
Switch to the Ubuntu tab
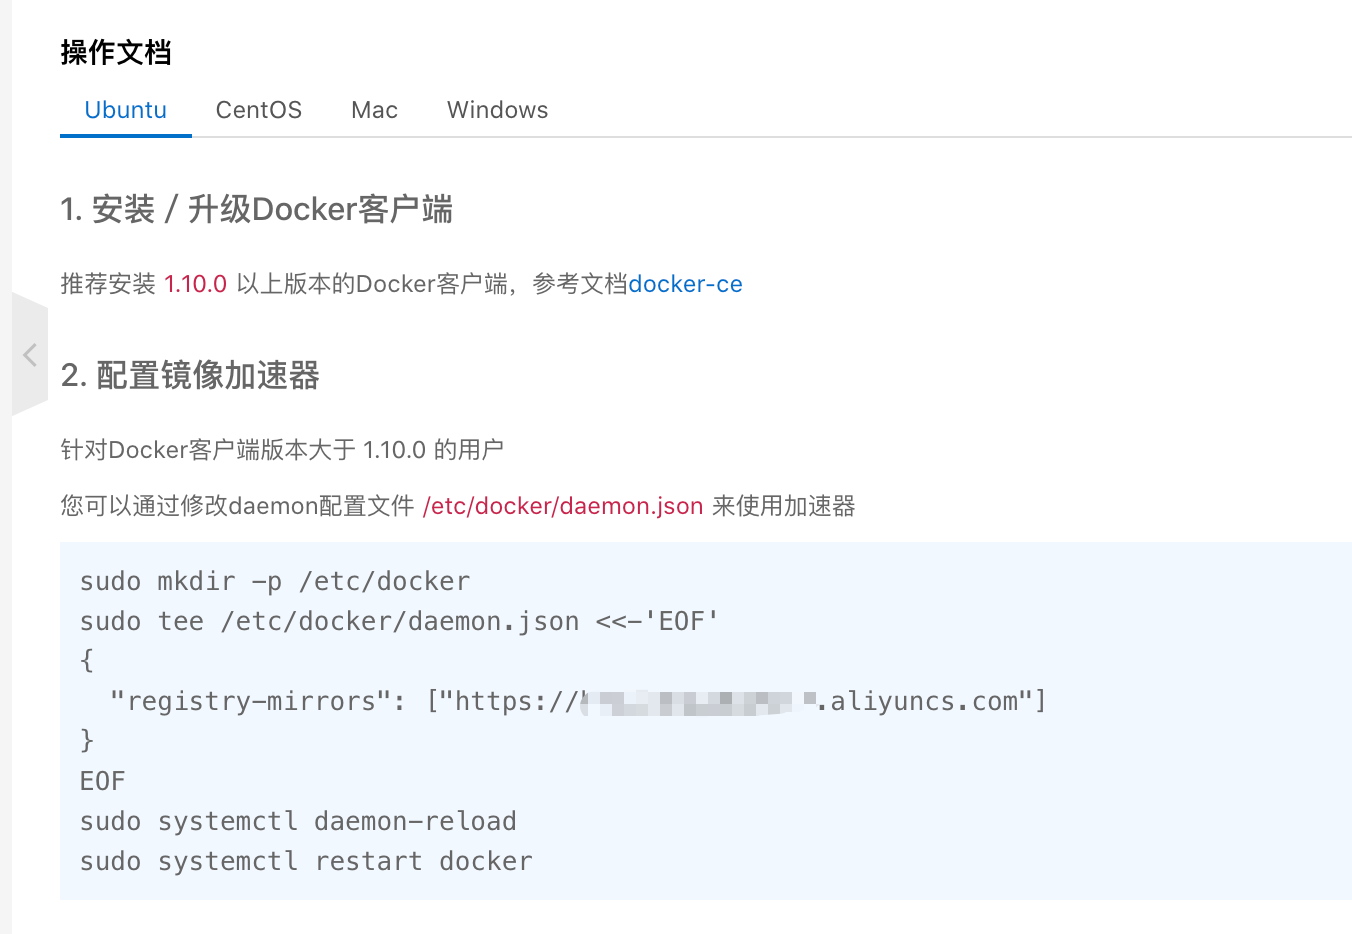[x=126, y=110]
